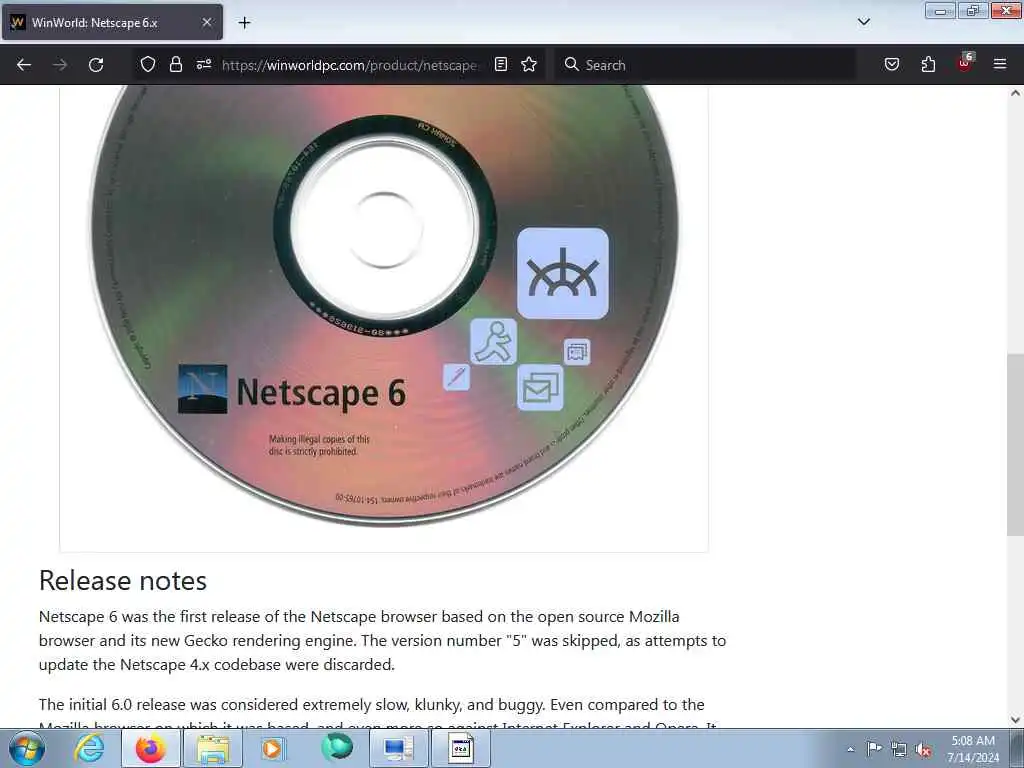Switch to Firefox in the taskbar

pos(151,748)
